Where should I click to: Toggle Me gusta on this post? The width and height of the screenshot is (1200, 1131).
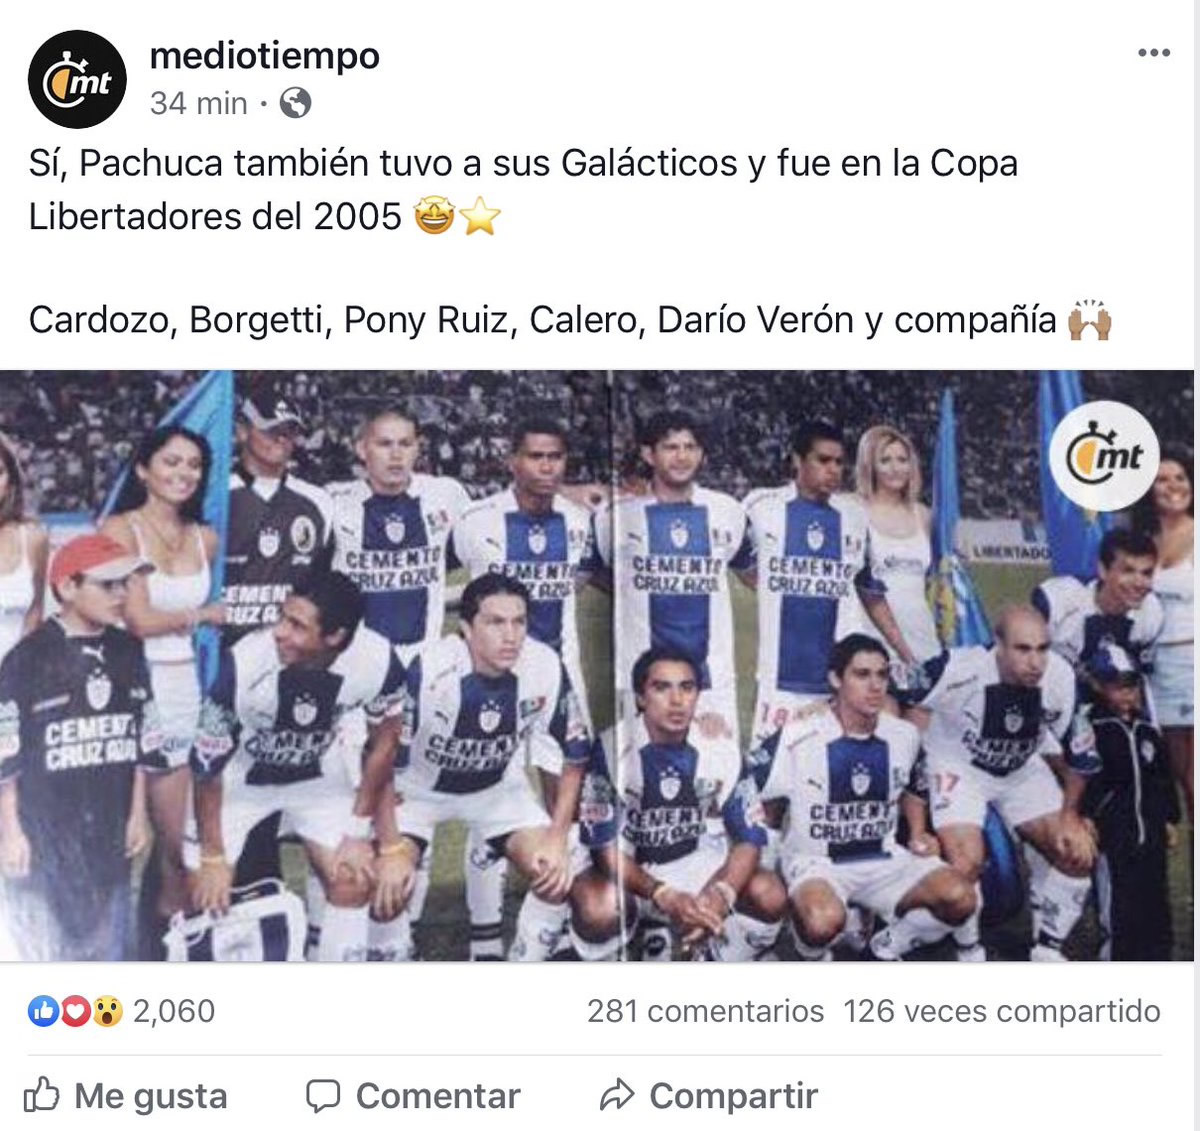click(x=126, y=1096)
